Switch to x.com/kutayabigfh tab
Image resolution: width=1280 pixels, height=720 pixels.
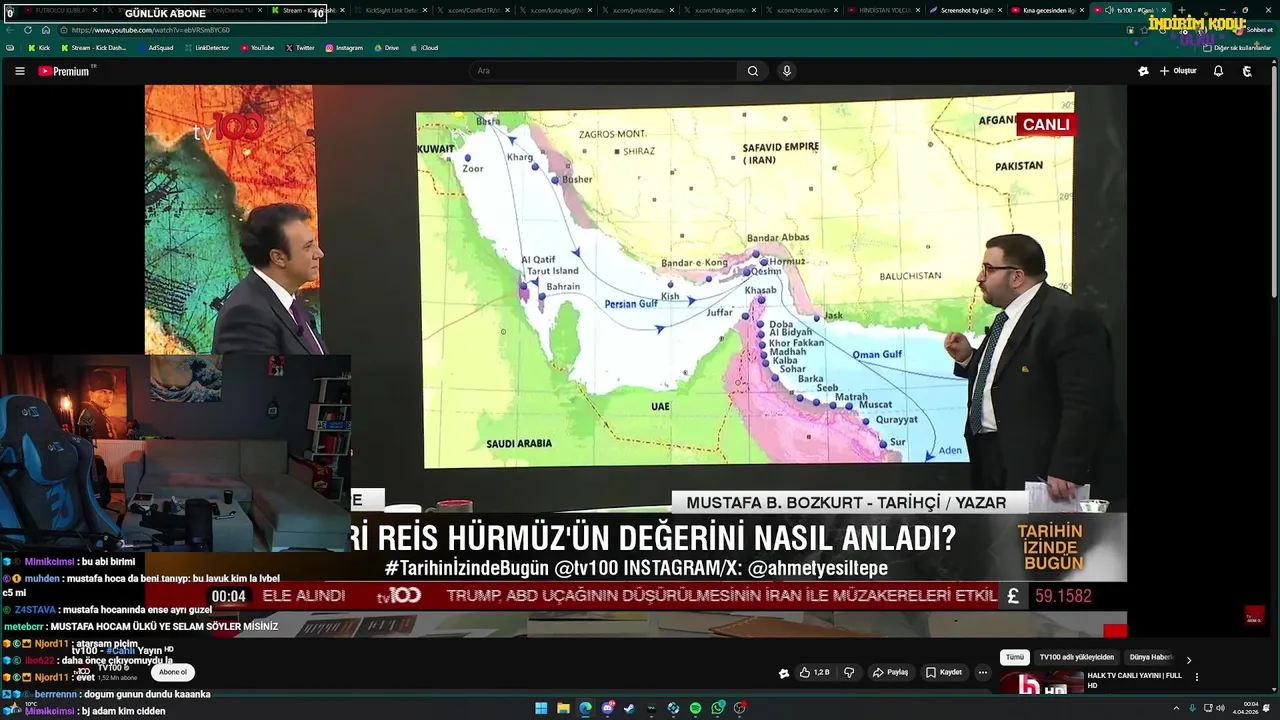click(557, 10)
